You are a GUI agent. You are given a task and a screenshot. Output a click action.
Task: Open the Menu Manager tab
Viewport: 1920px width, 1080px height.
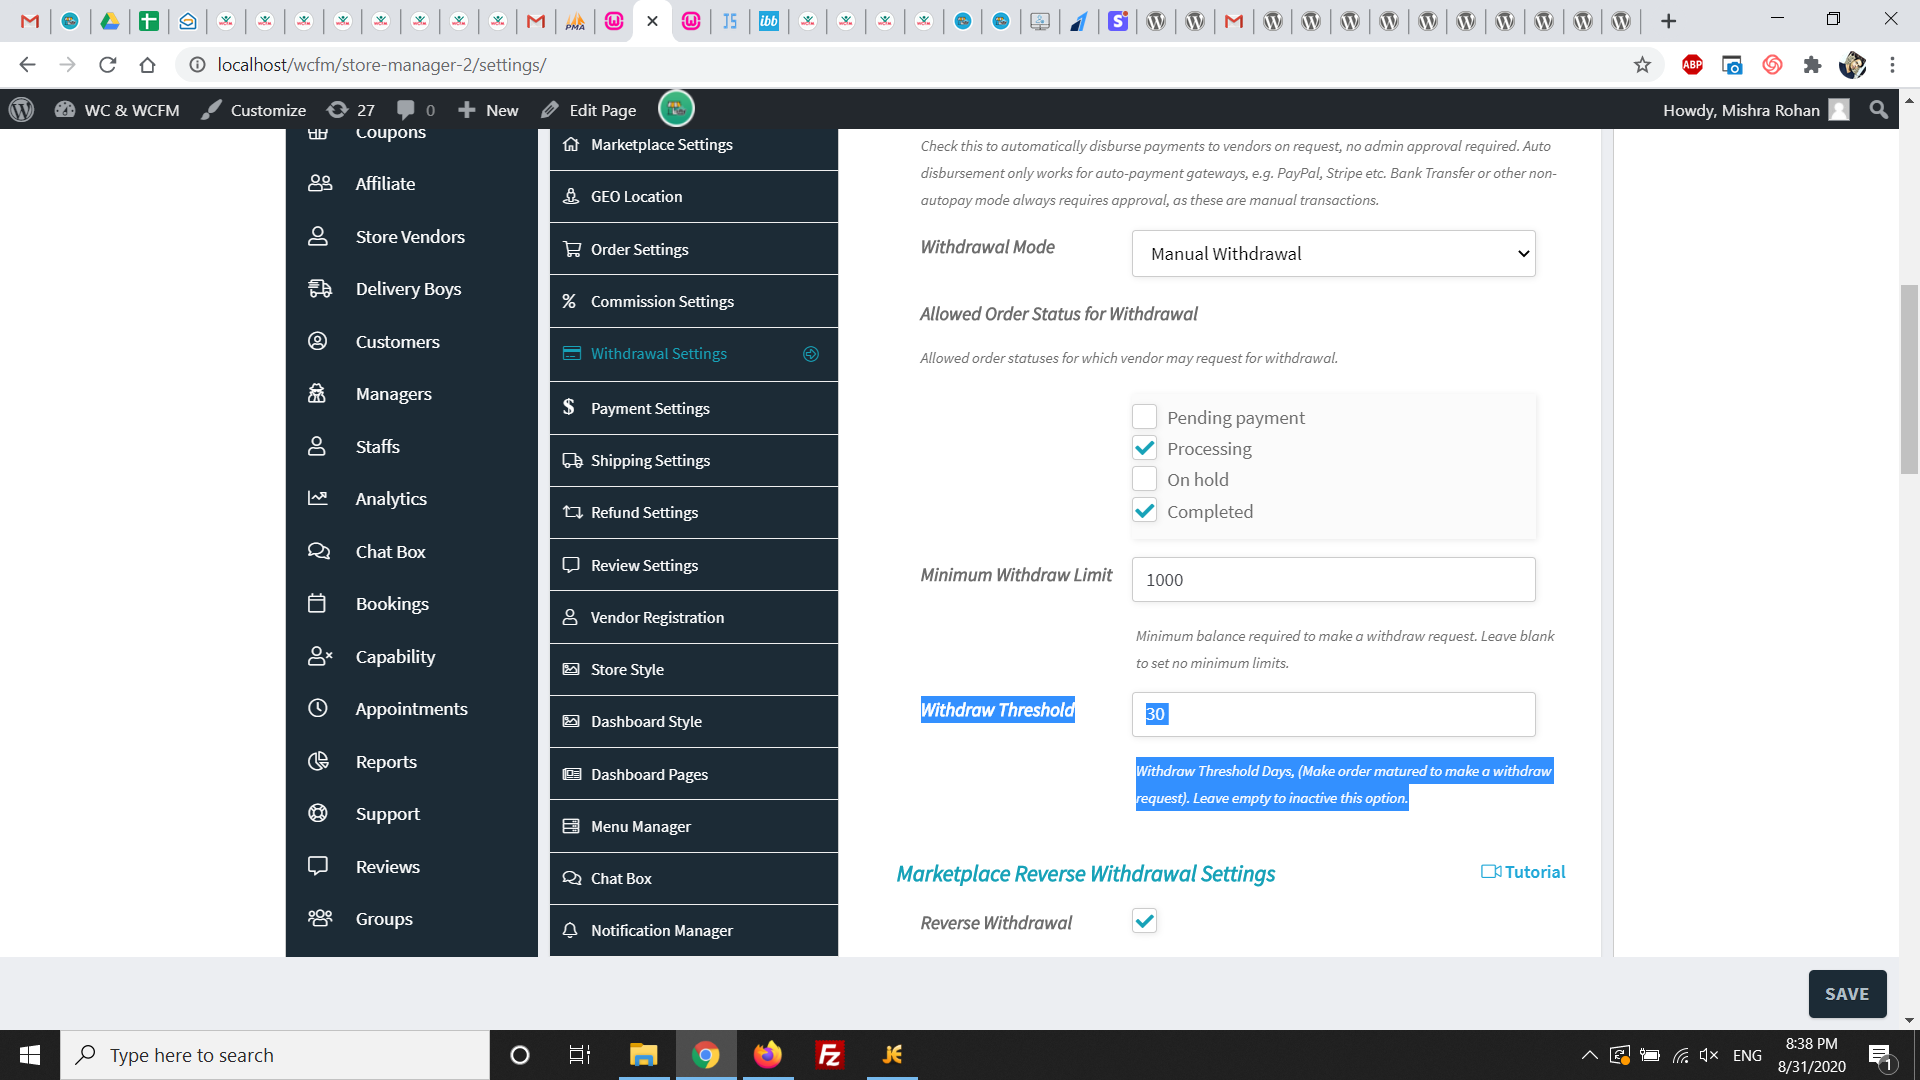(x=693, y=826)
